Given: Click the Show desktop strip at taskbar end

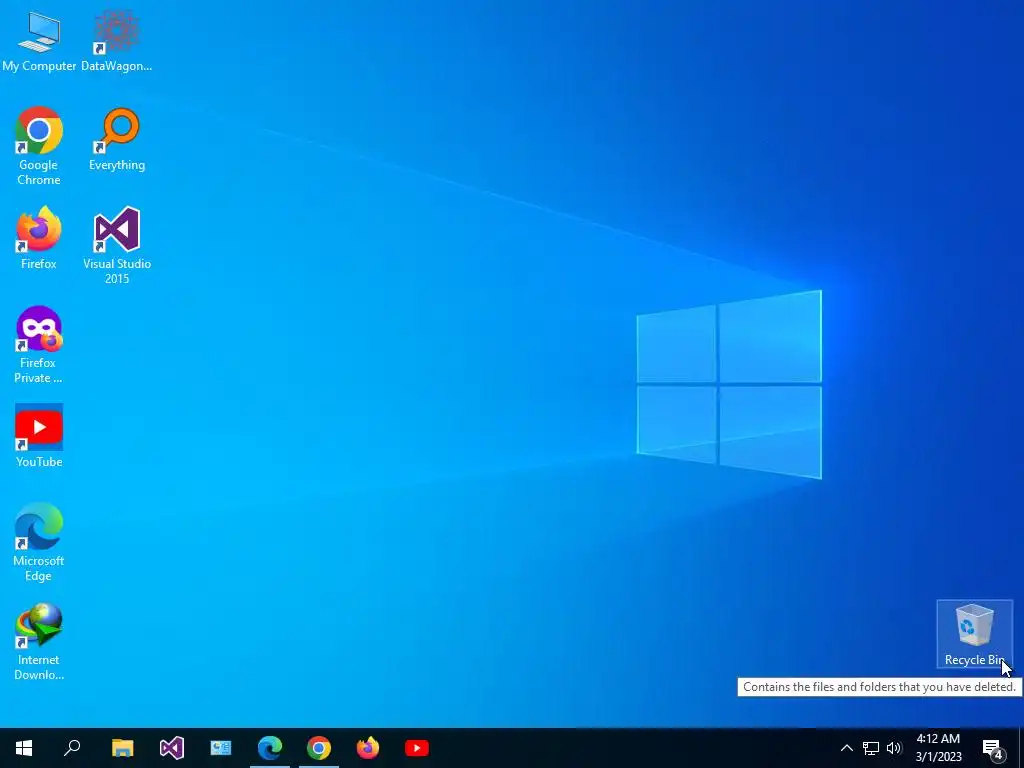Looking at the screenshot, I should pos(1019,748).
